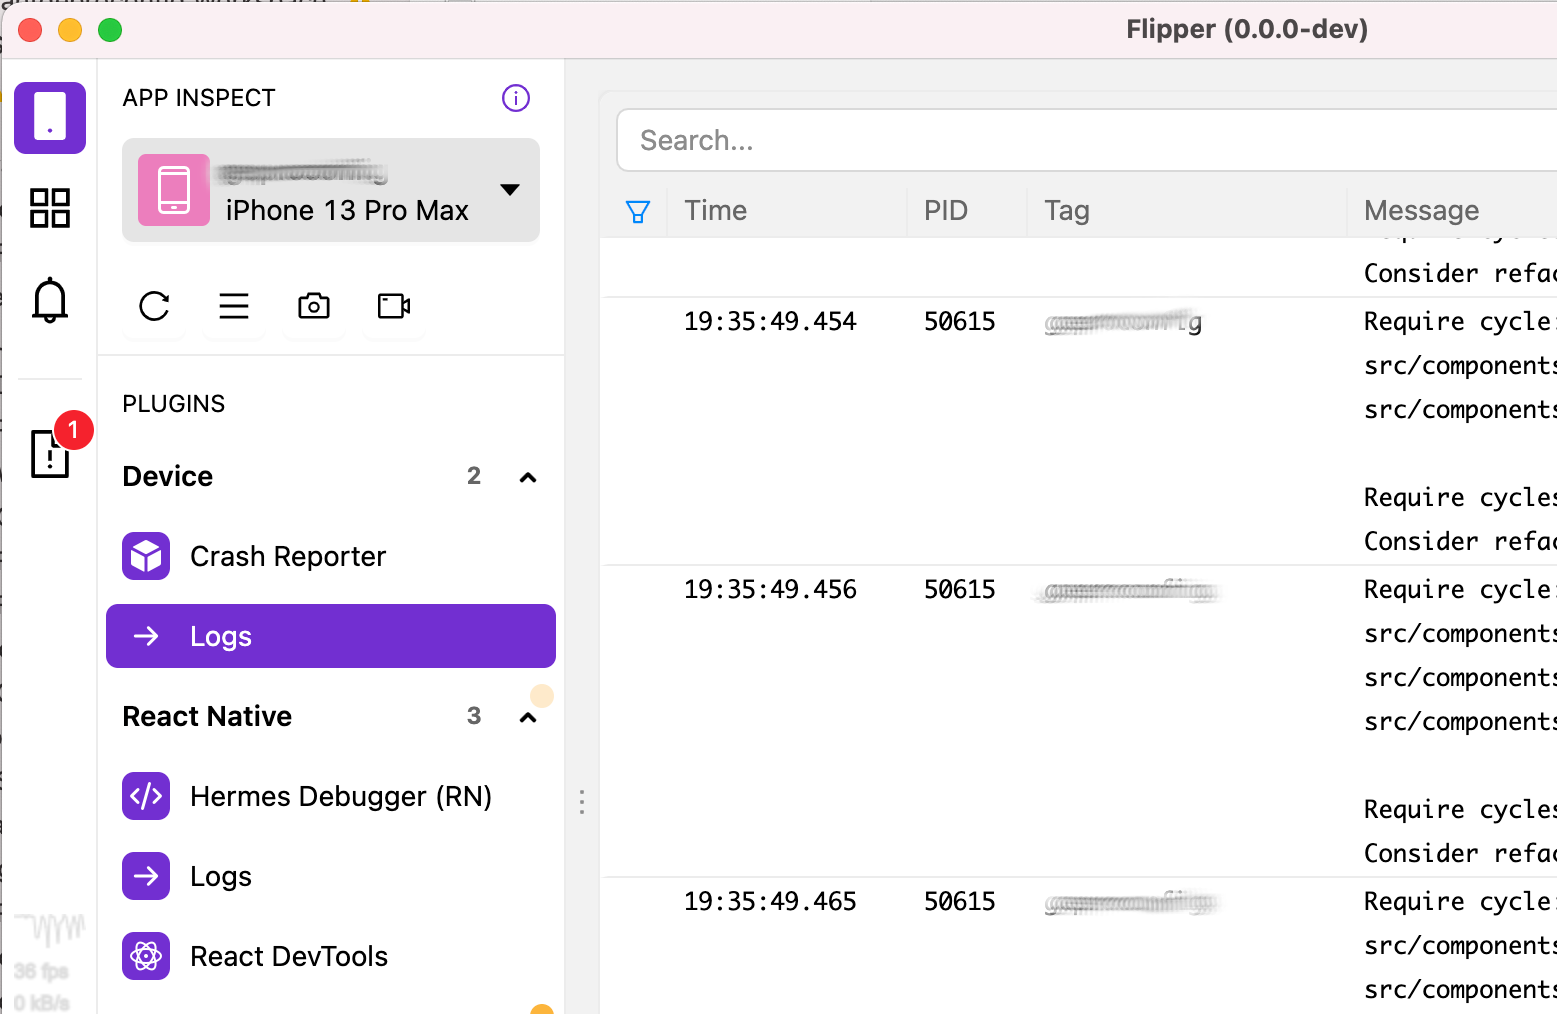This screenshot has height=1014, width=1557.
Task: Click the log search field
Action: pos(1087,140)
